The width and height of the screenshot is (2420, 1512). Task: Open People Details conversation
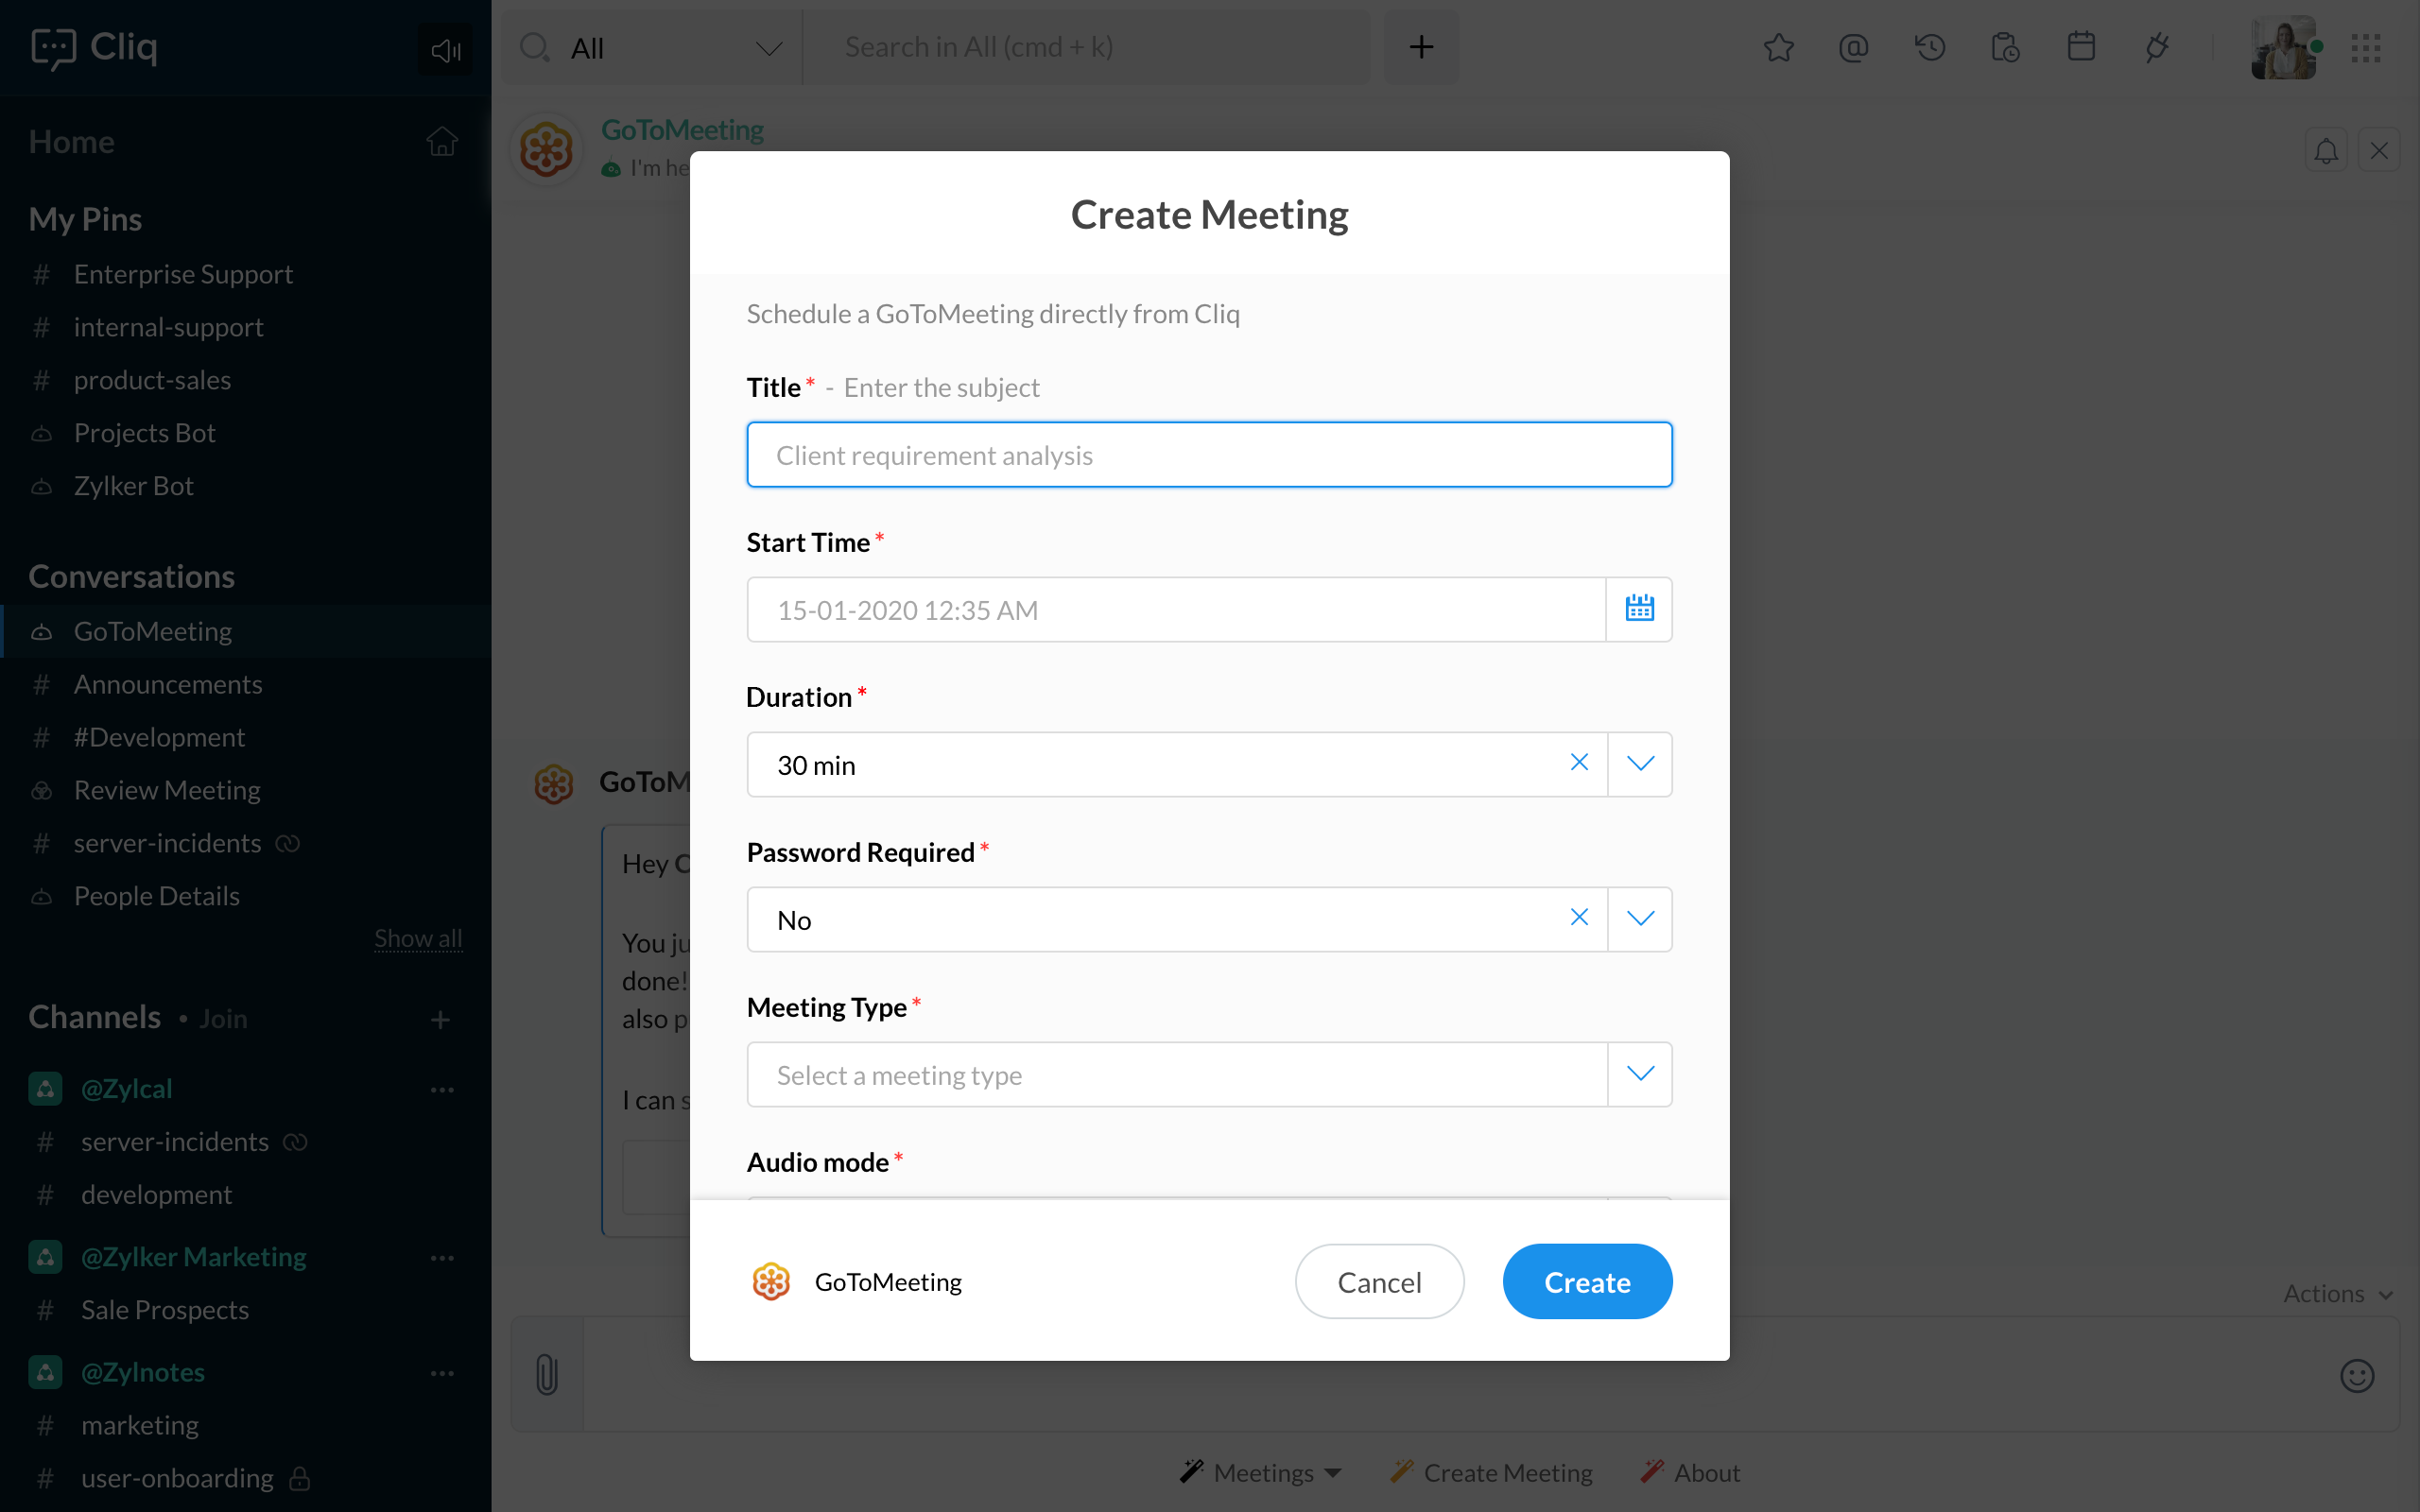(157, 897)
